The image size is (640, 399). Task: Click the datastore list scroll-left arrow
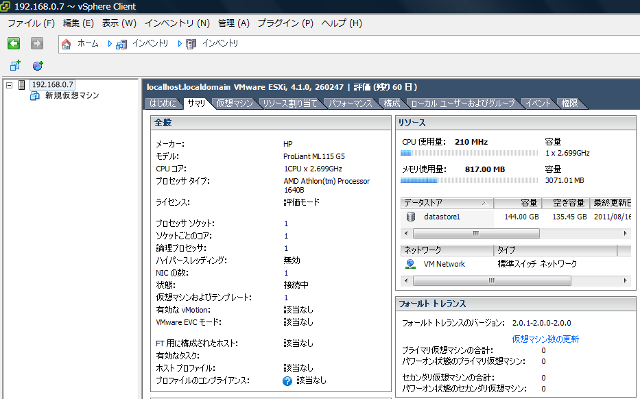406,233
